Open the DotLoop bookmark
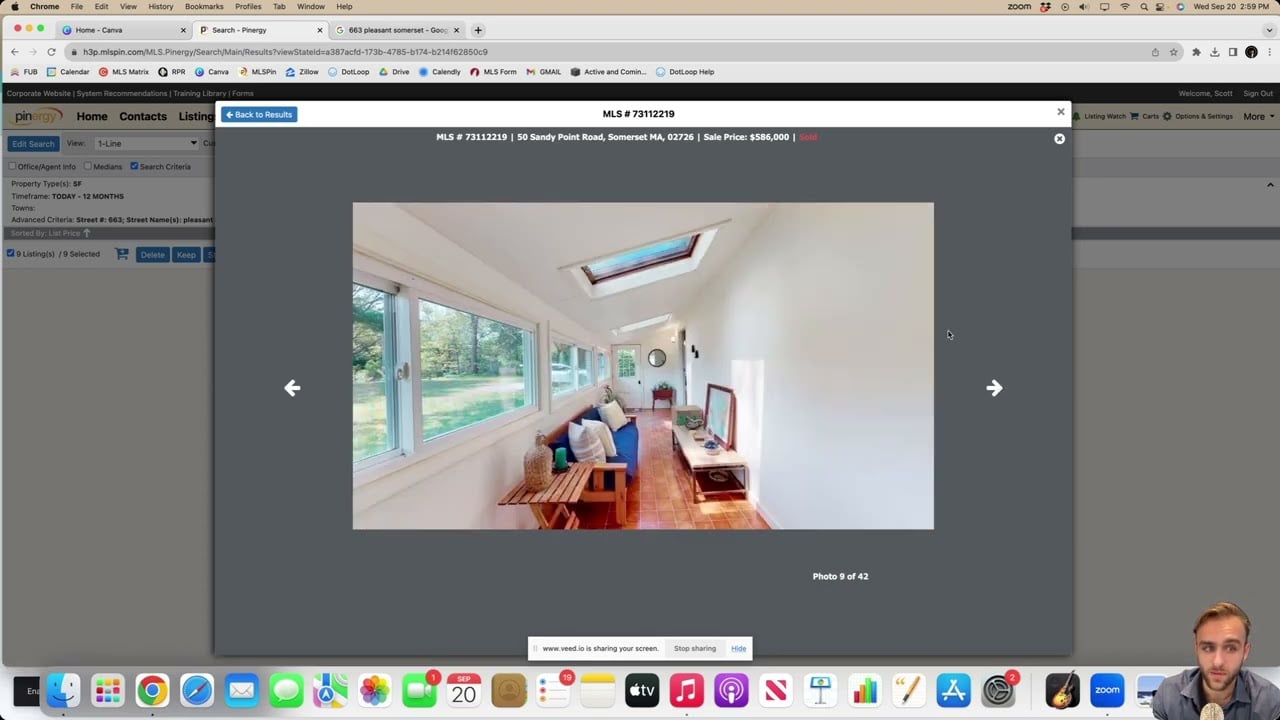The height and width of the screenshot is (720, 1280). tap(349, 72)
